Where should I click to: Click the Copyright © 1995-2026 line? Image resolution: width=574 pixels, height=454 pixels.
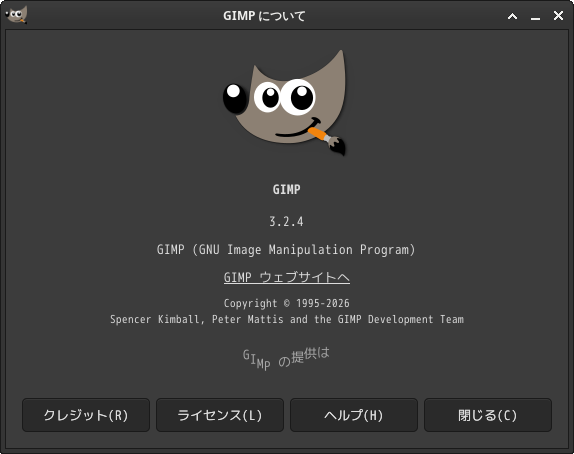coord(287,303)
